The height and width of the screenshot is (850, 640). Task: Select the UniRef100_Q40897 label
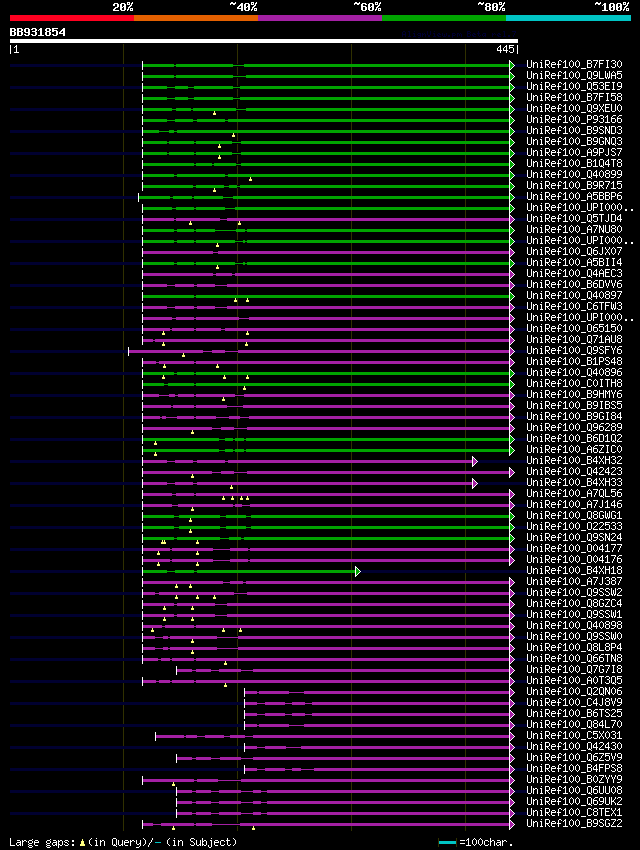574,295
